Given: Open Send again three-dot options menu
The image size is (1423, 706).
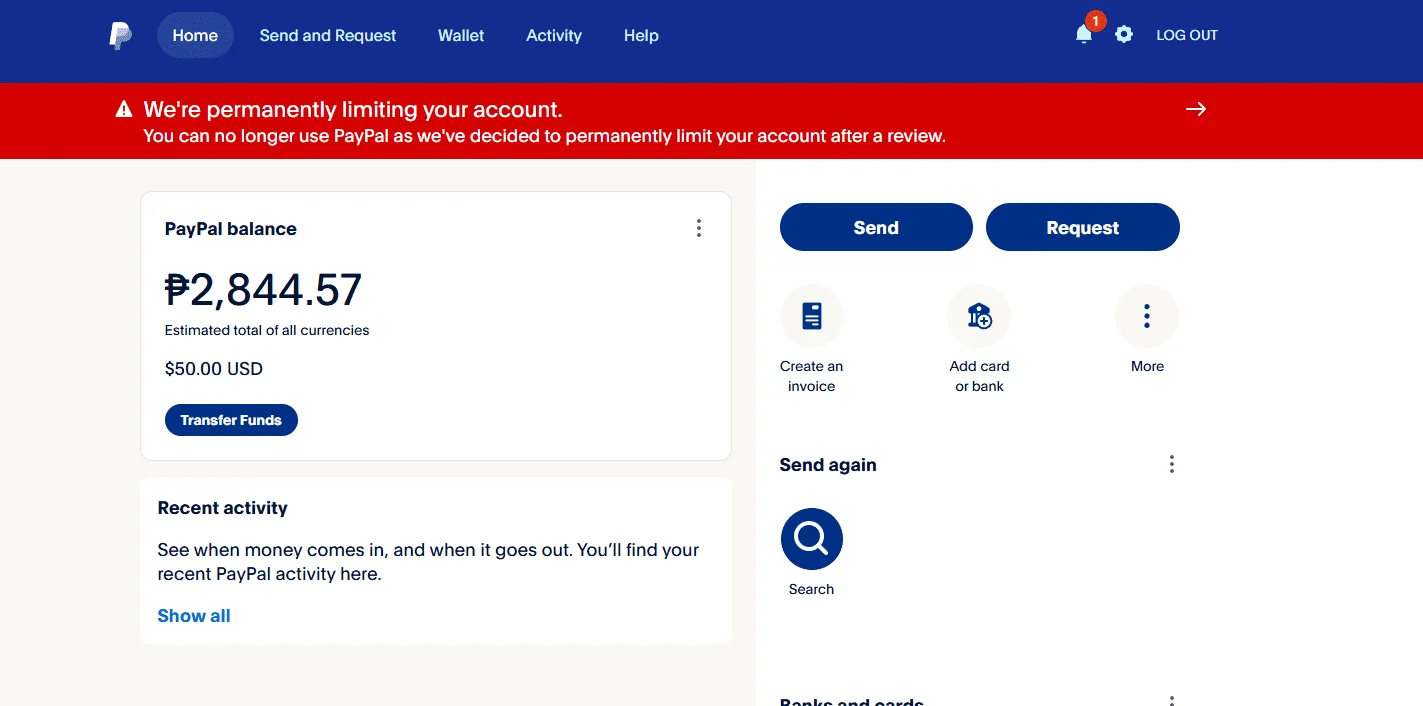Looking at the screenshot, I should click(1172, 464).
